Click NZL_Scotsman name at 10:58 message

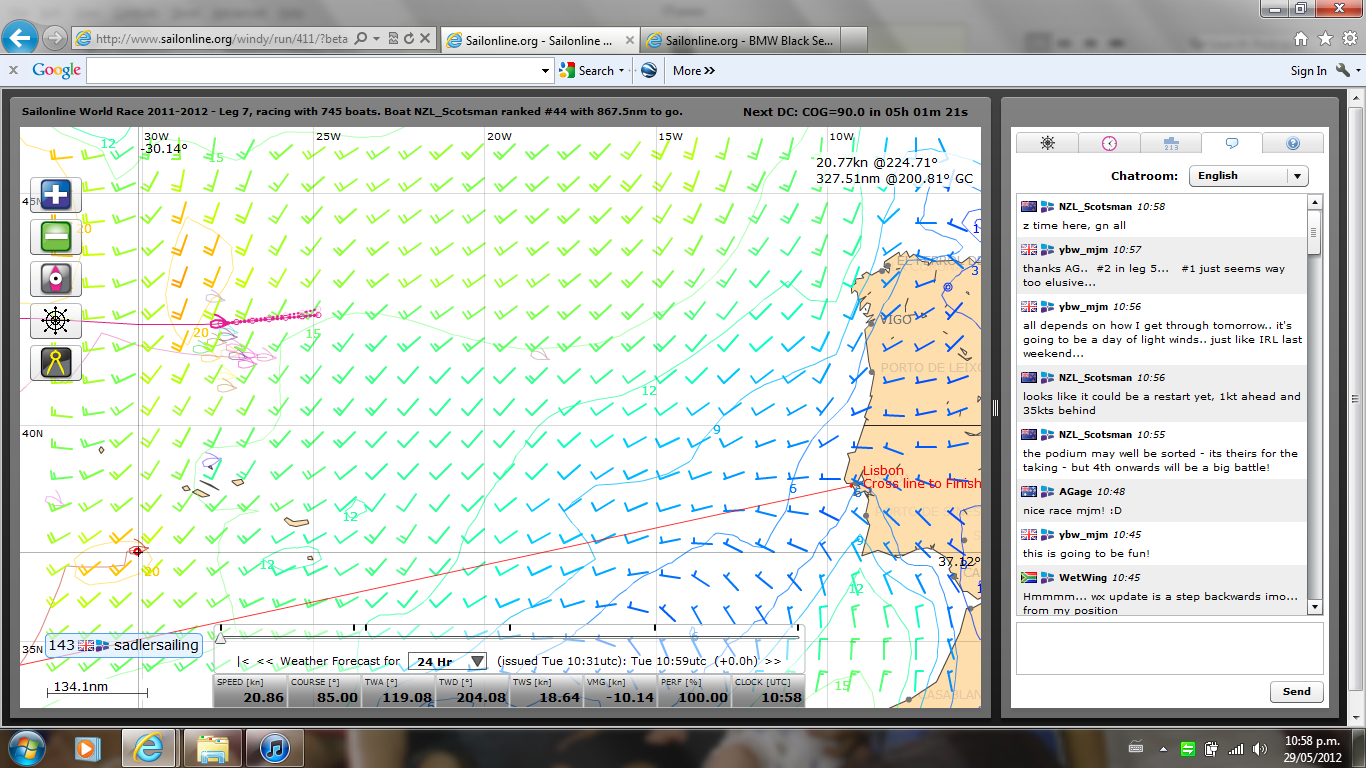click(1097, 206)
